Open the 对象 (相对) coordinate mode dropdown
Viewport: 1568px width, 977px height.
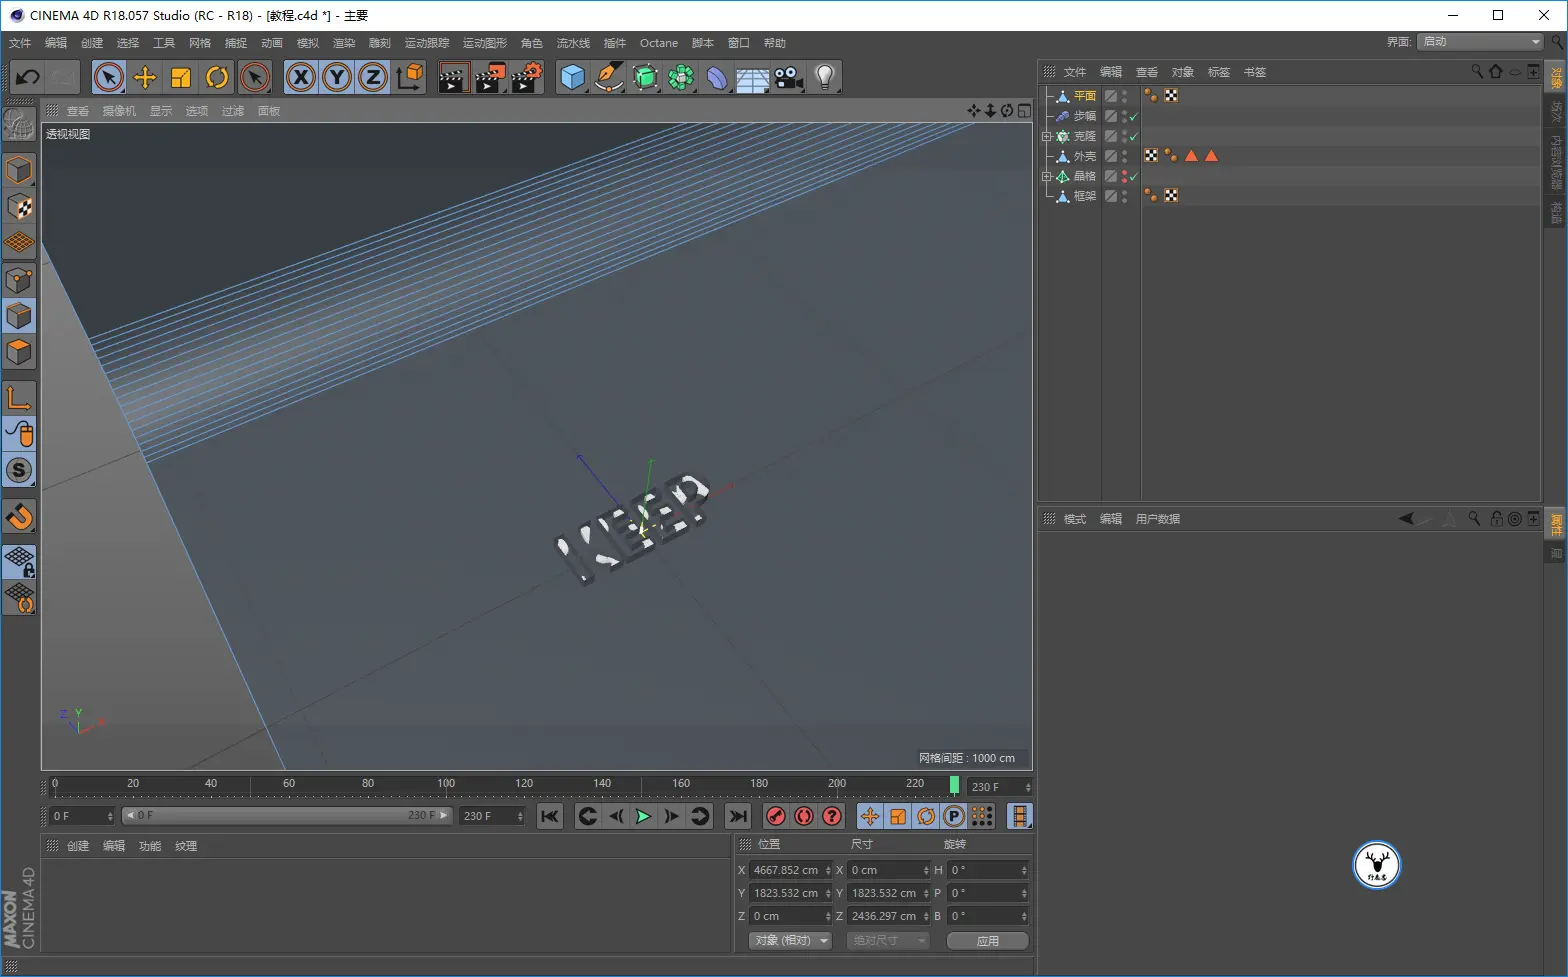pos(791,941)
